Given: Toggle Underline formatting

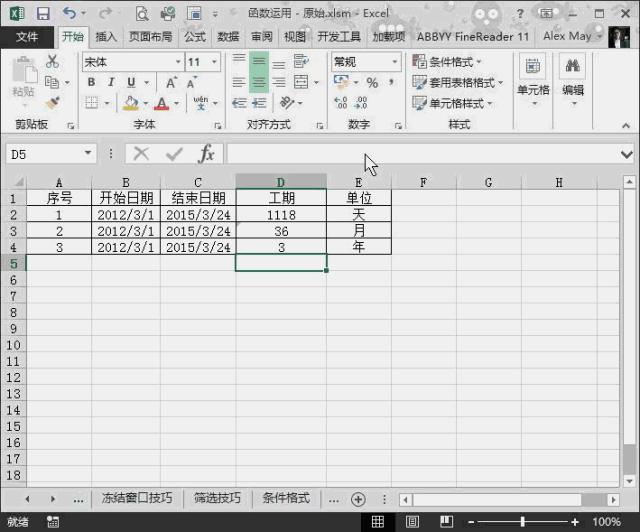Looking at the screenshot, I should point(131,82).
